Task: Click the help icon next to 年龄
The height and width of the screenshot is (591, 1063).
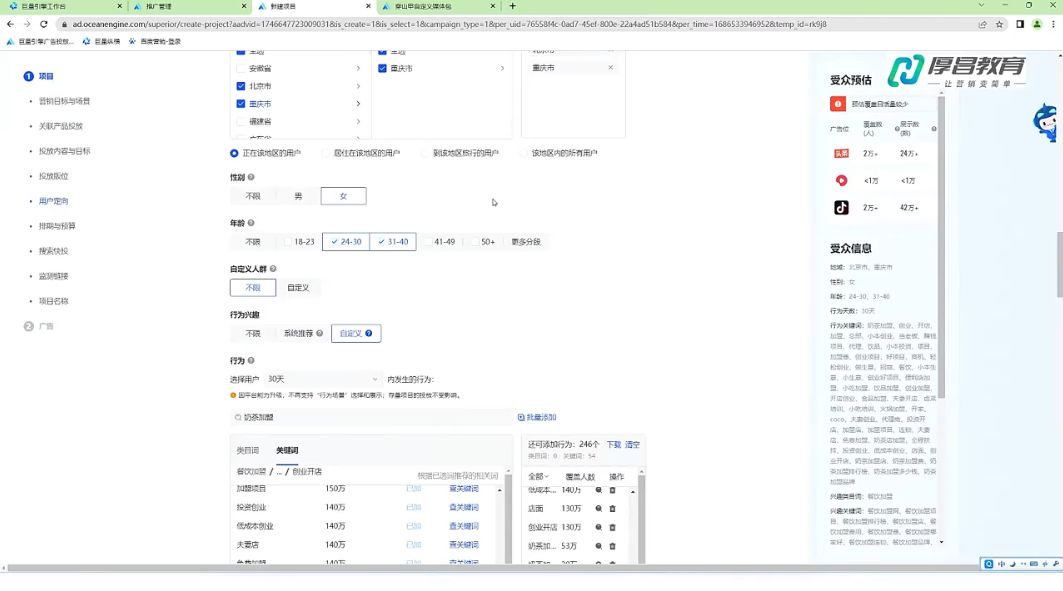Action: tap(251, 223)
